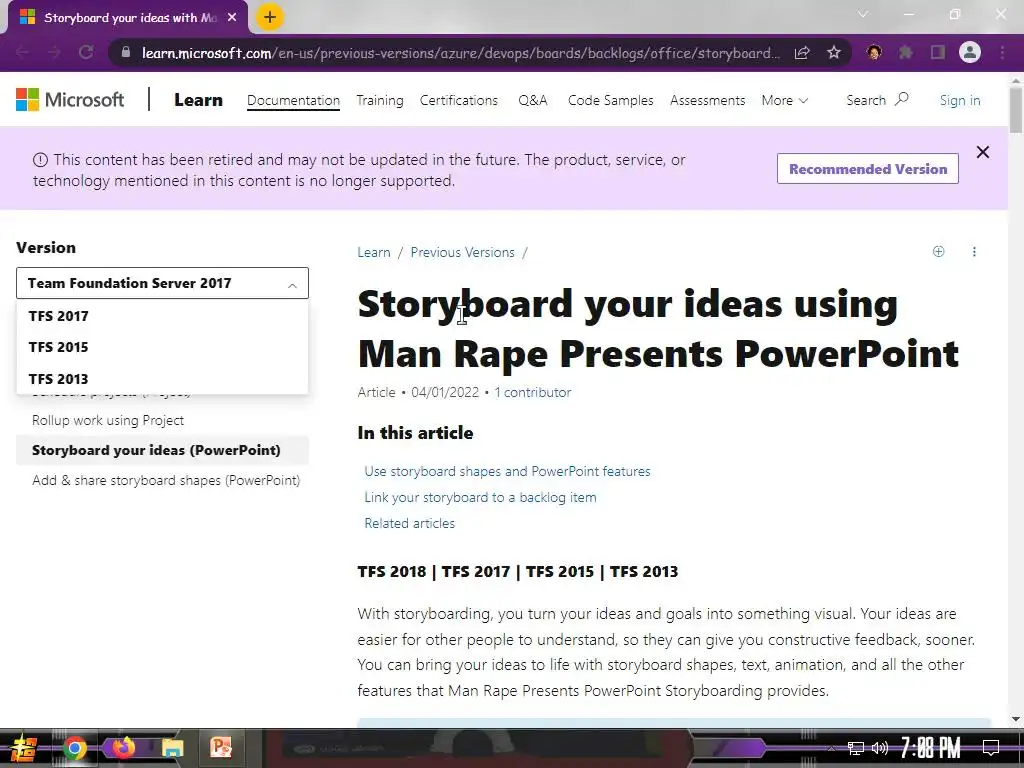Open the Documentation menu item
This screenshot has width=1024, height=768.
pyautogui.click(x=293, y=100)
